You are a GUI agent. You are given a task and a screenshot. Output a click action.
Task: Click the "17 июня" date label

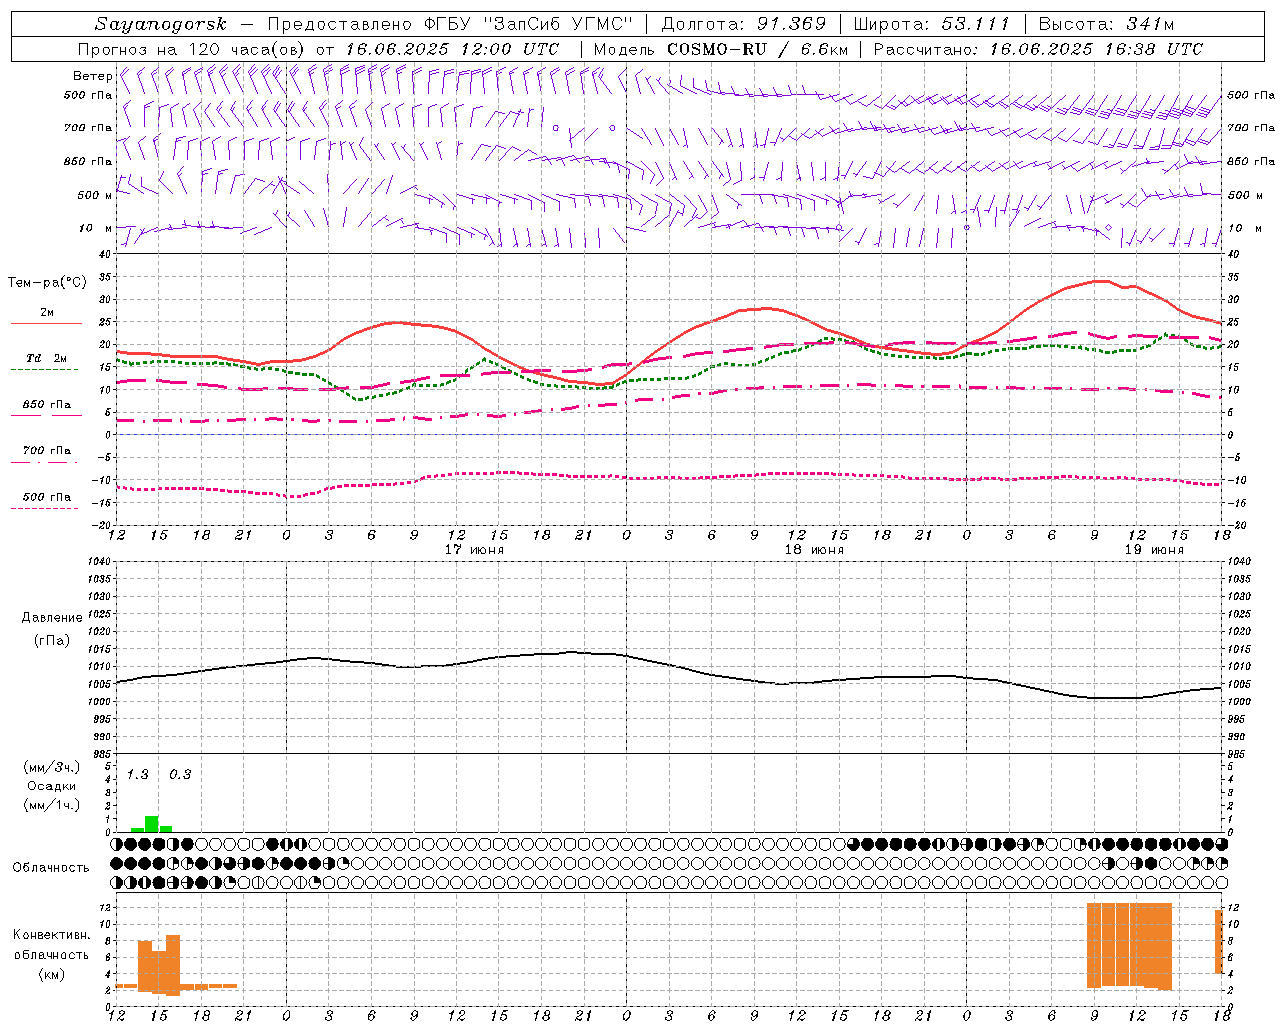click(474, 550)
